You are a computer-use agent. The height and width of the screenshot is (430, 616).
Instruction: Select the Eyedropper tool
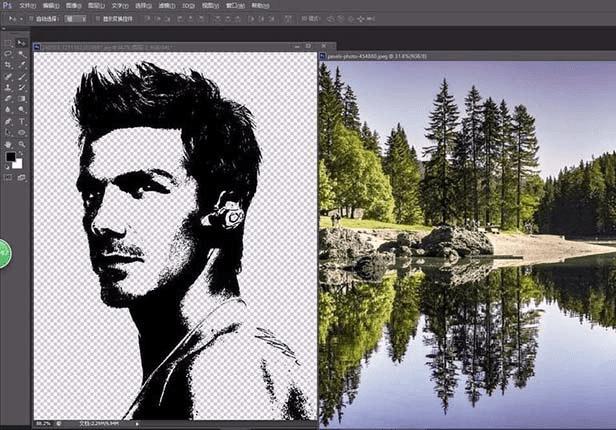pyautogui.click(x=22, y=65)
